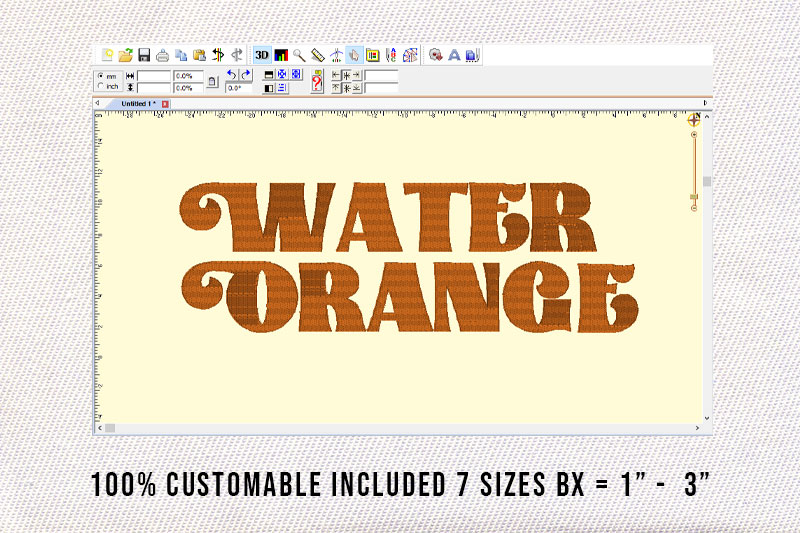
Task: Select the magnifying glass zoom tool
Action: (x=299, y=55)
